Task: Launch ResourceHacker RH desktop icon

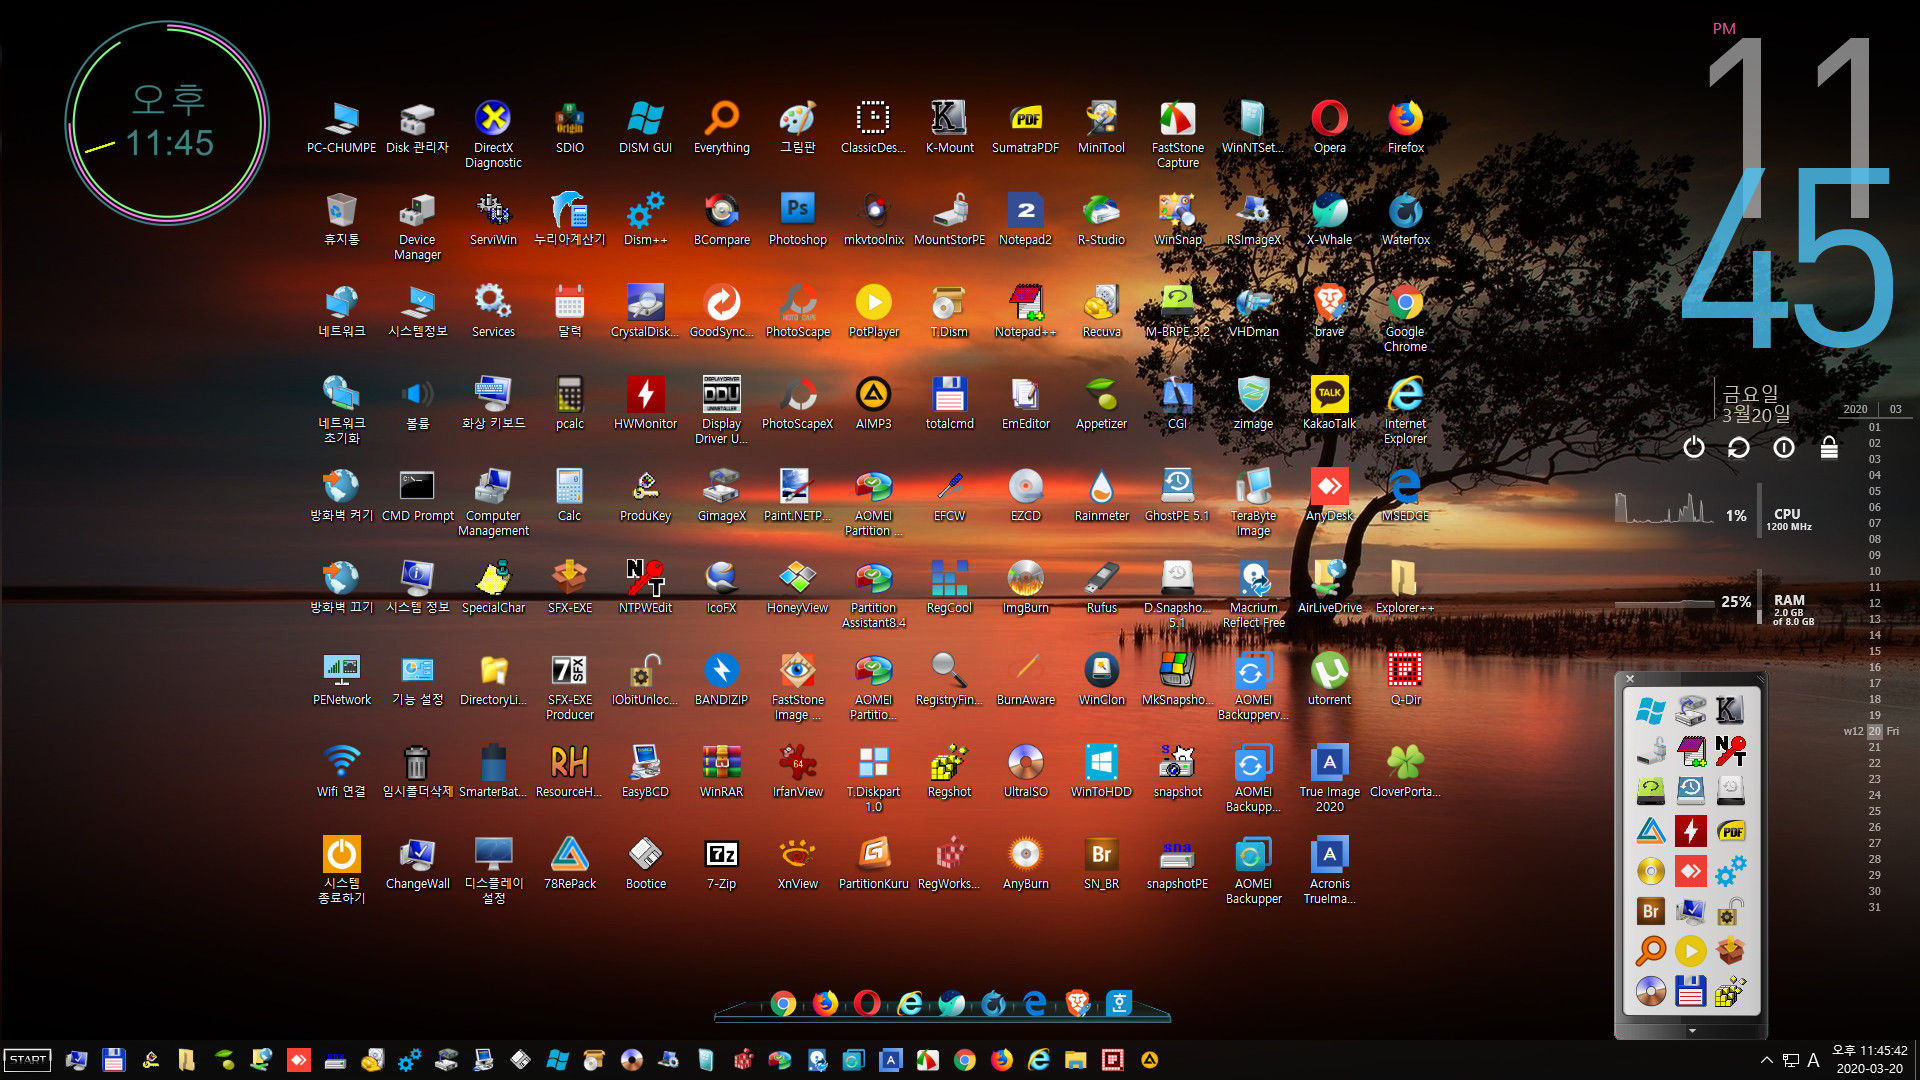Action: [x=569, y=771]
